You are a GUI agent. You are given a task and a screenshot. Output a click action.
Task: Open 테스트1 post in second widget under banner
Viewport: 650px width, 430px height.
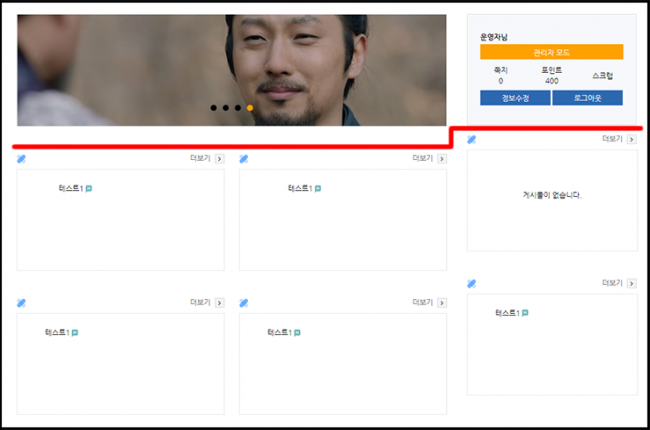[300, 188]
